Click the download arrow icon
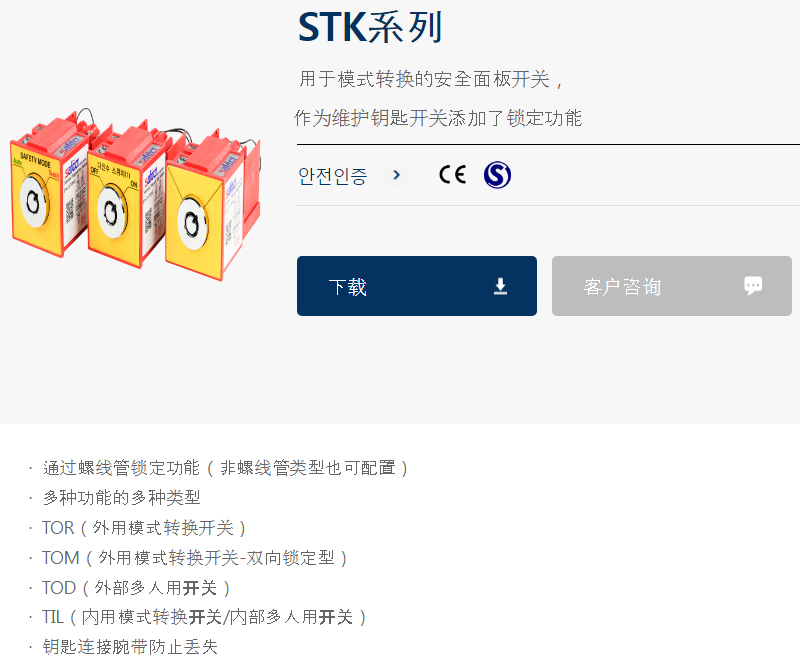The width and height of the screenshot is (800, 665). 501,286
